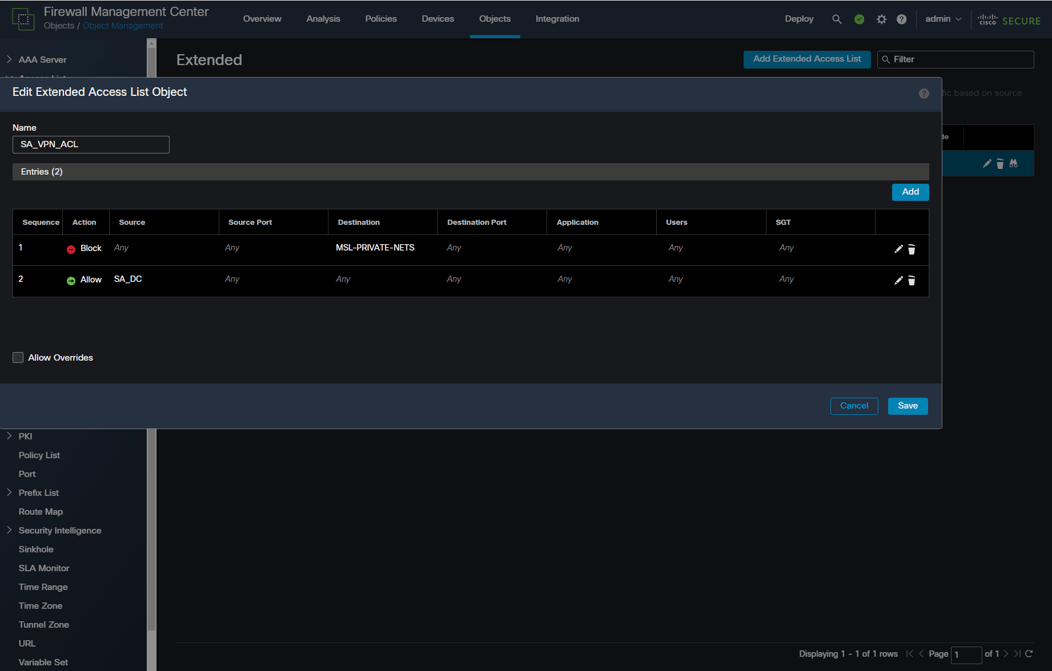Edit the Allow SA_DC entry pencil icon
Screen dimensions: 1052x671
click(x=898, y=280)
